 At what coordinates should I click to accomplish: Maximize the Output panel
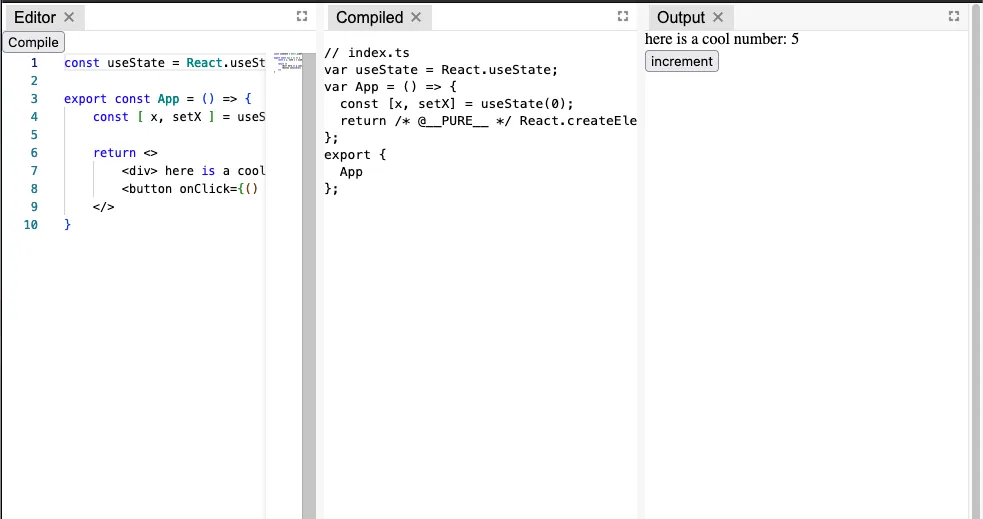953,16
